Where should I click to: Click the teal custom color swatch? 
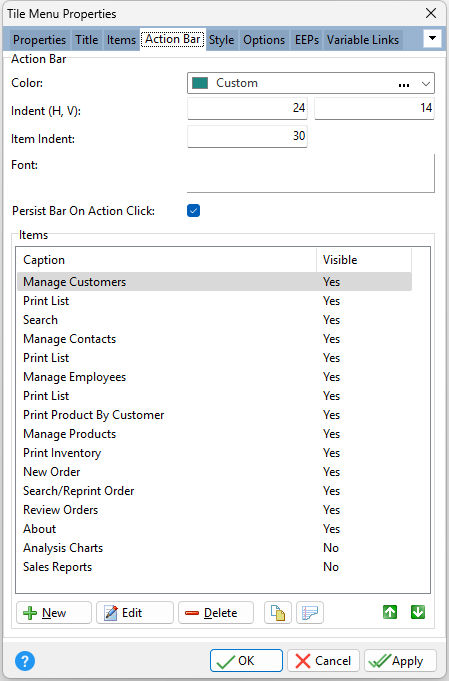(200, 83)
